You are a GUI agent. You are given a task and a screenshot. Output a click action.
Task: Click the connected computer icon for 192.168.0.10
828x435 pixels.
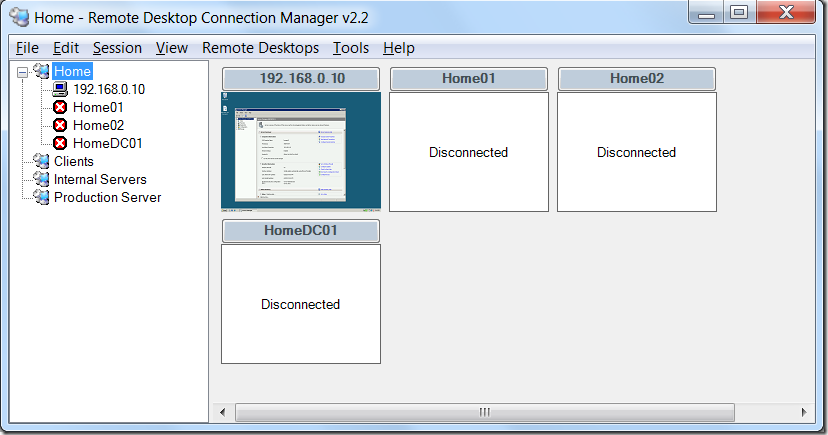[x=60, y=89]
